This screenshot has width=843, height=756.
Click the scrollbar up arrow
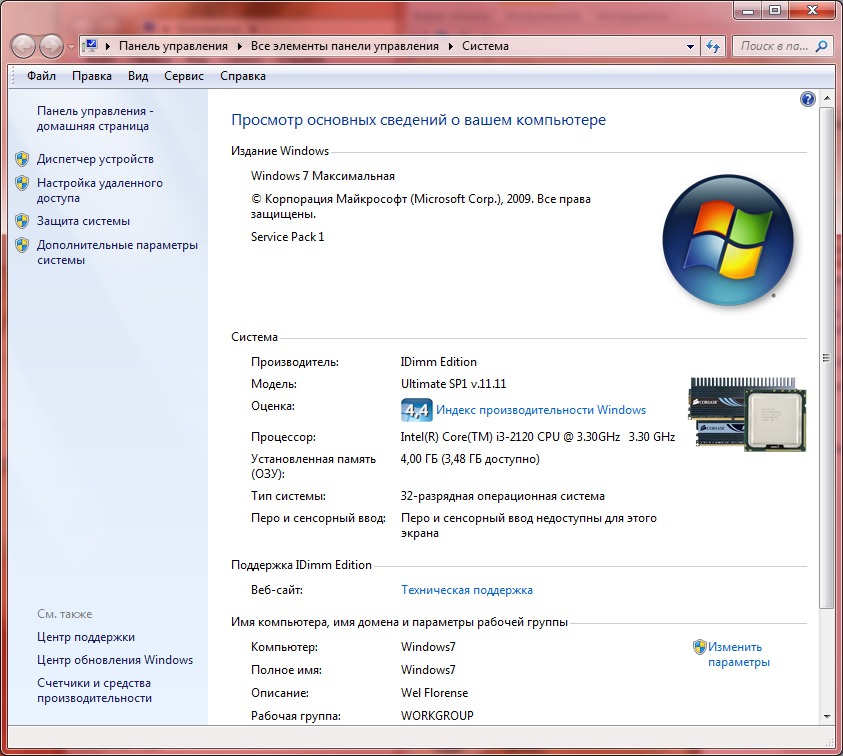coord(826,98)
